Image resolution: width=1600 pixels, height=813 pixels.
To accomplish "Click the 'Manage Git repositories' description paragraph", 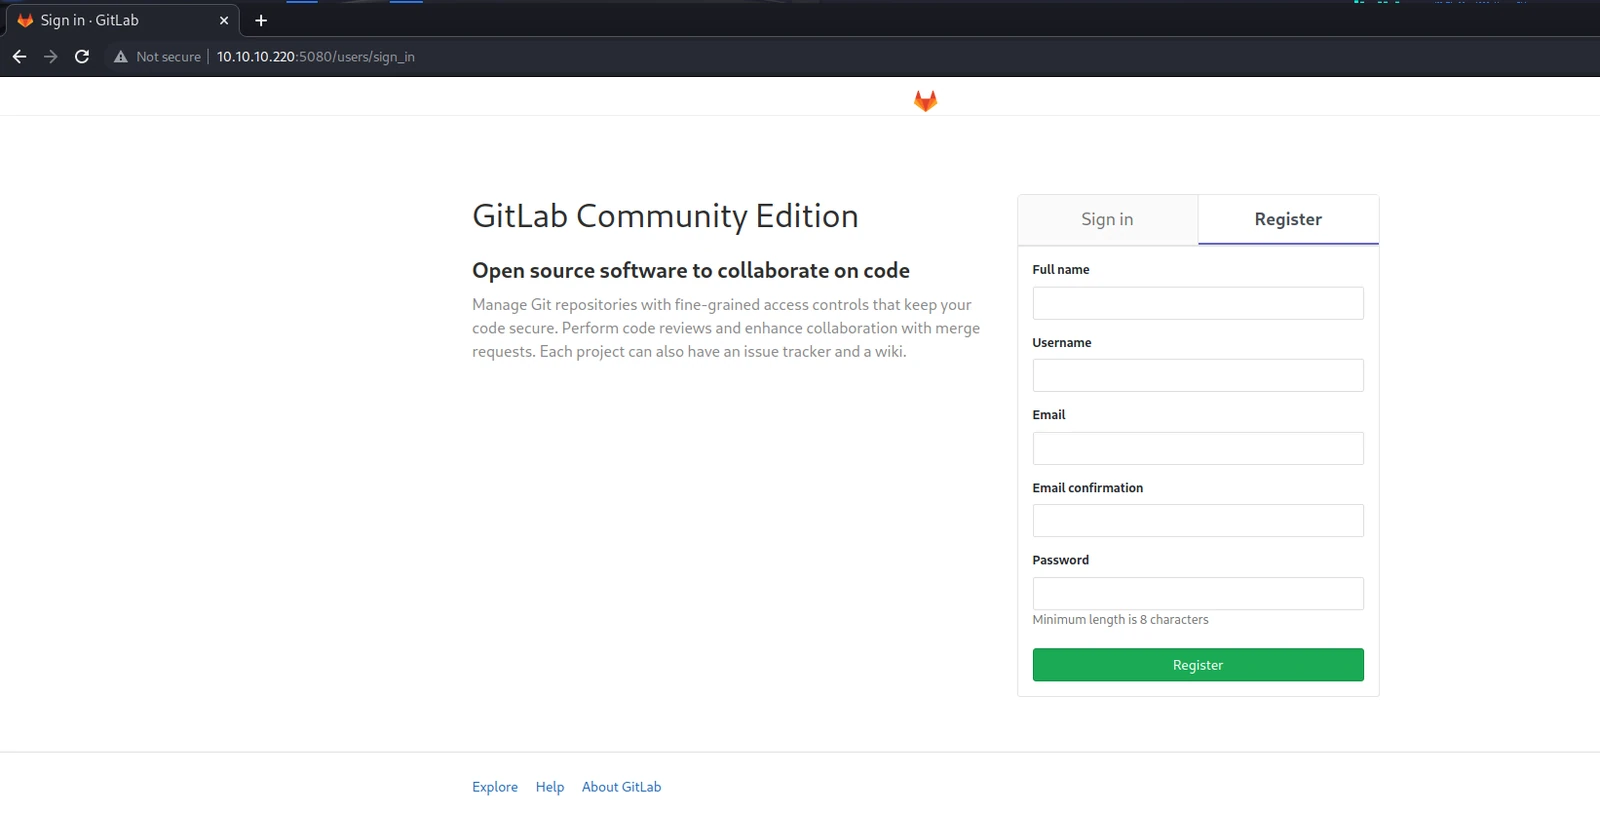I will click(726, 328).
